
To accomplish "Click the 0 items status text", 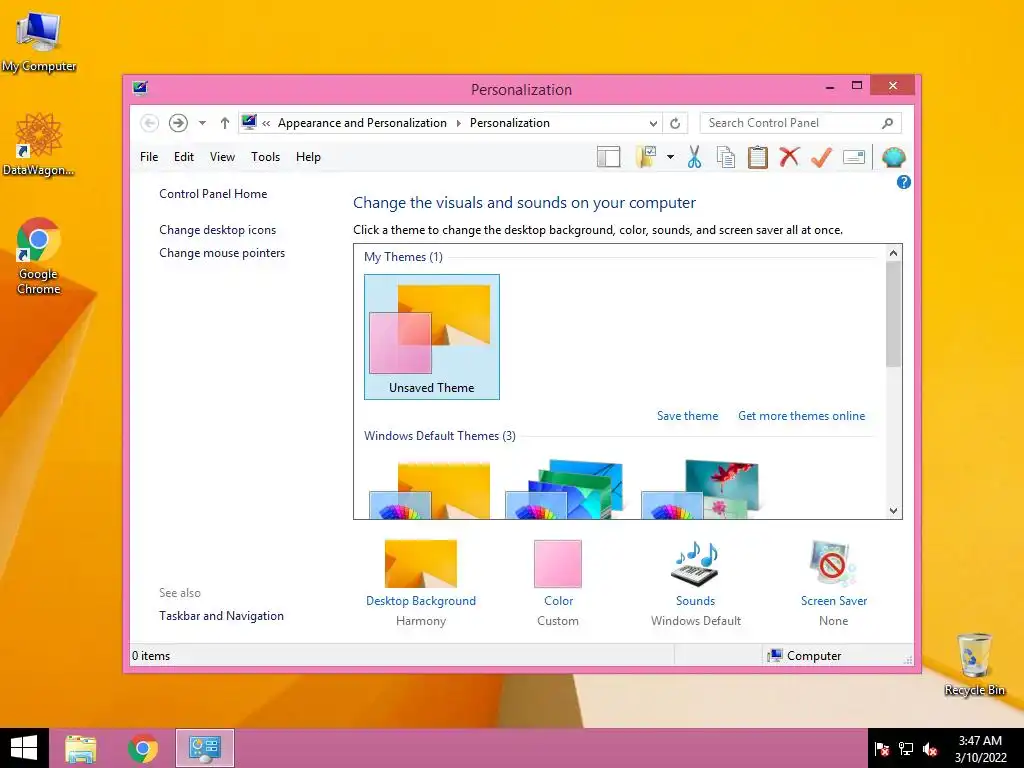I will (151, 656).
